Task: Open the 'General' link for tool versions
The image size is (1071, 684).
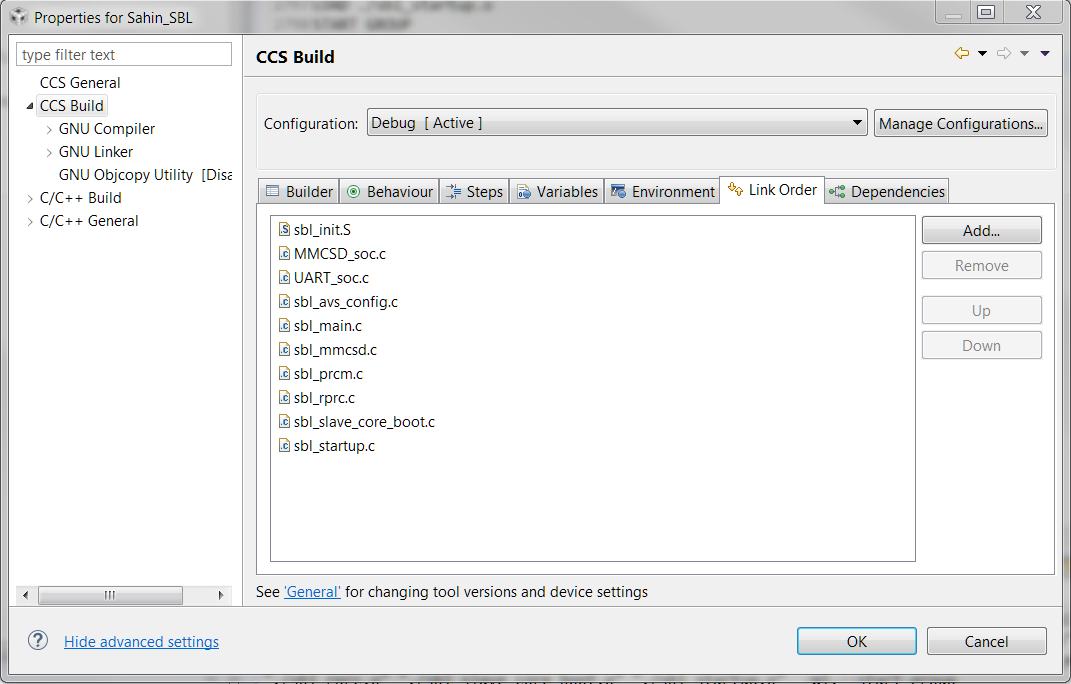Action: pos(312,591)
